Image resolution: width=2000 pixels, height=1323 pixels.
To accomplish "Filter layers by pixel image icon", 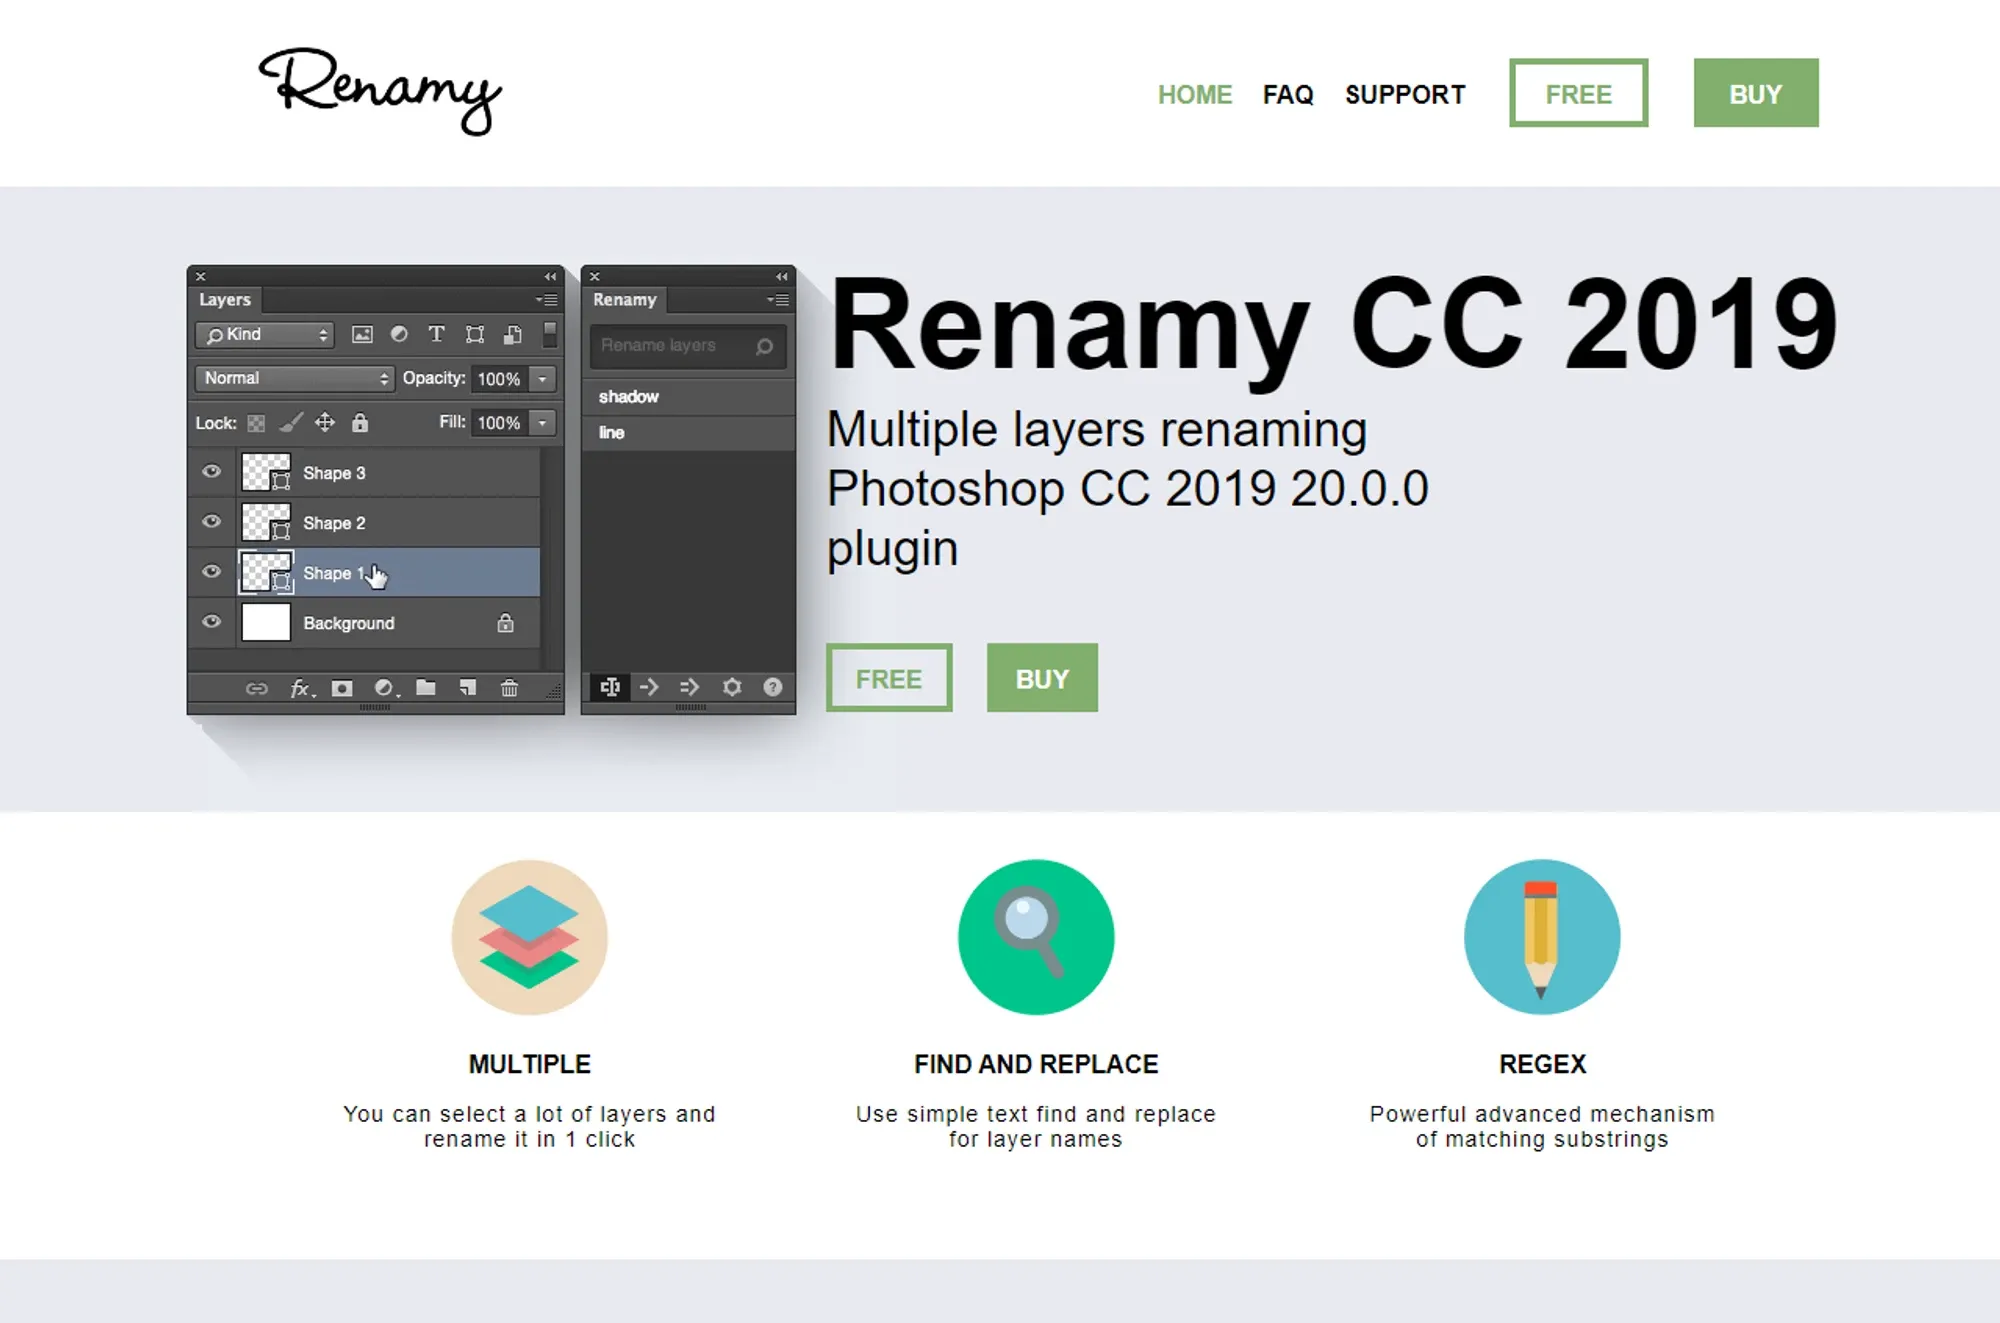I will pyautogui.click(x=362, y=335).
